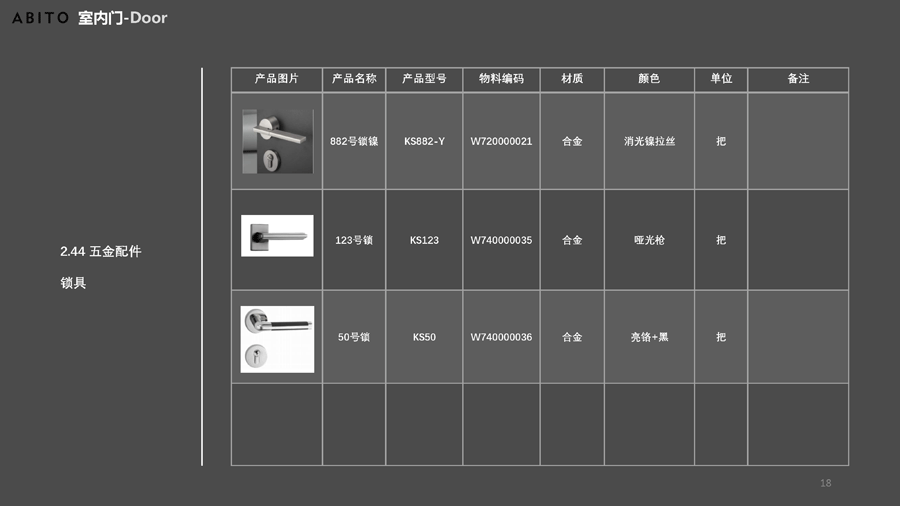Select the '882号锁镍' name cell
This screenshot has height=506, width=900.
coord(354,141)
